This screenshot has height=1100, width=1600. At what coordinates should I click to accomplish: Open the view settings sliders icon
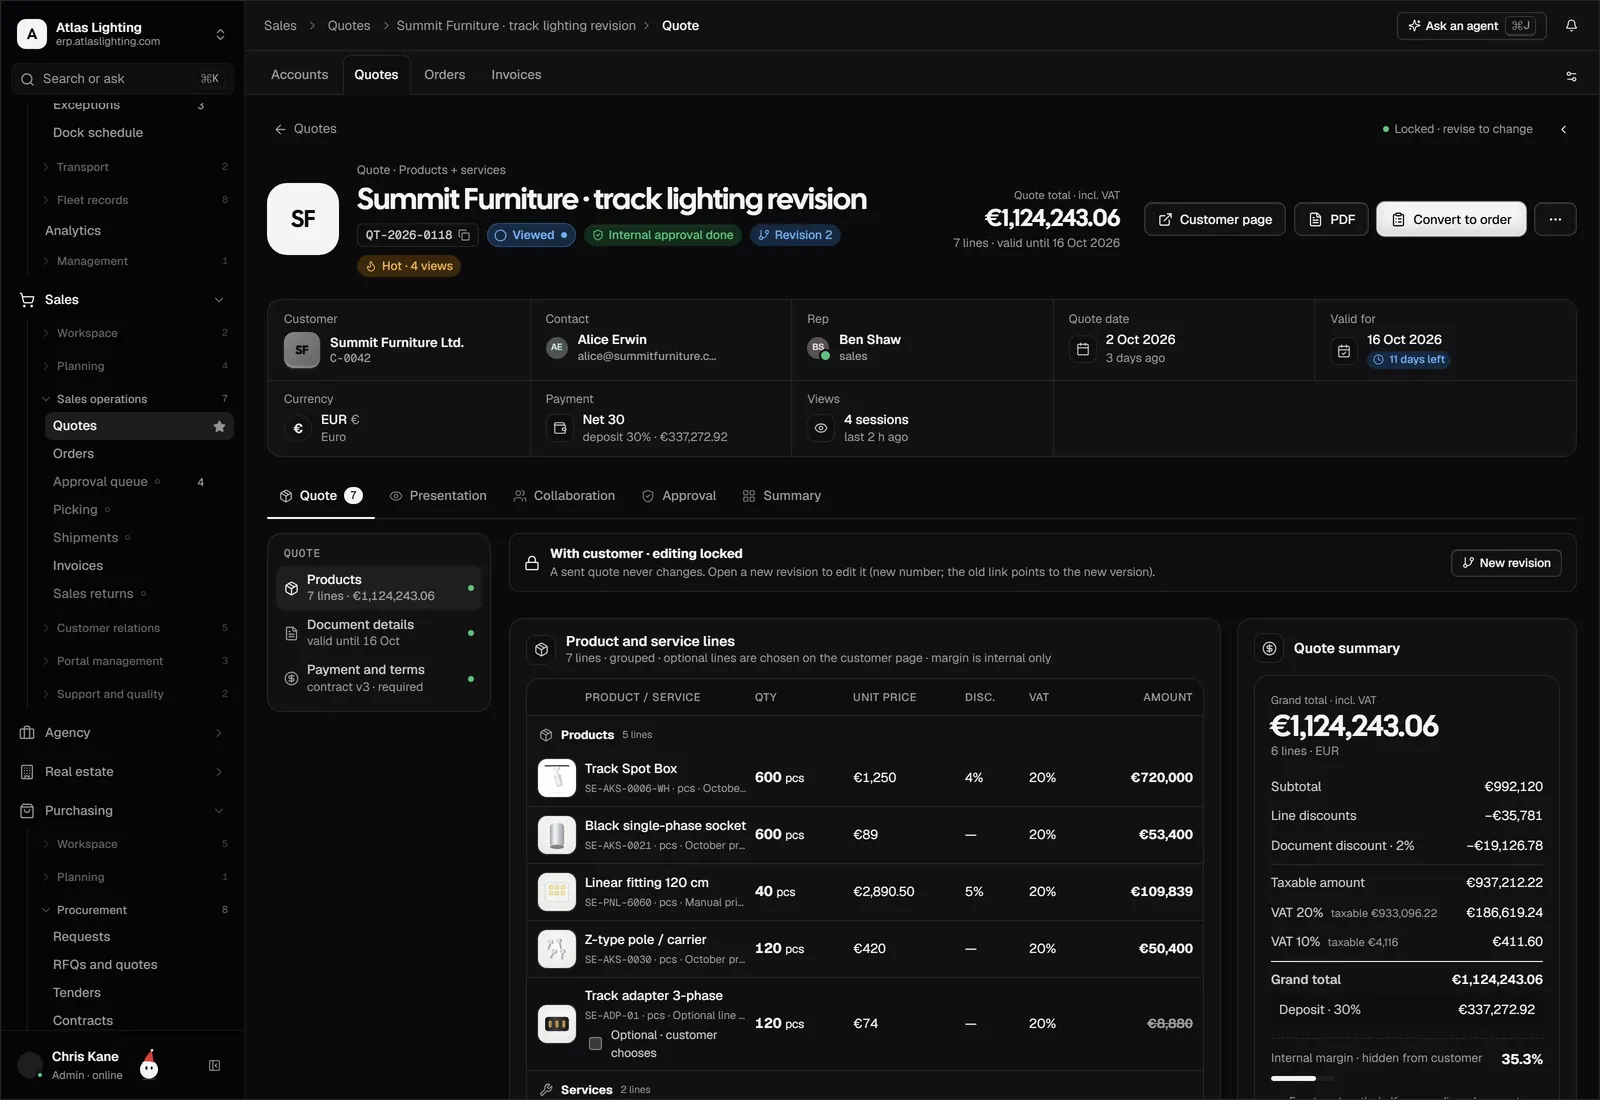1571,76
